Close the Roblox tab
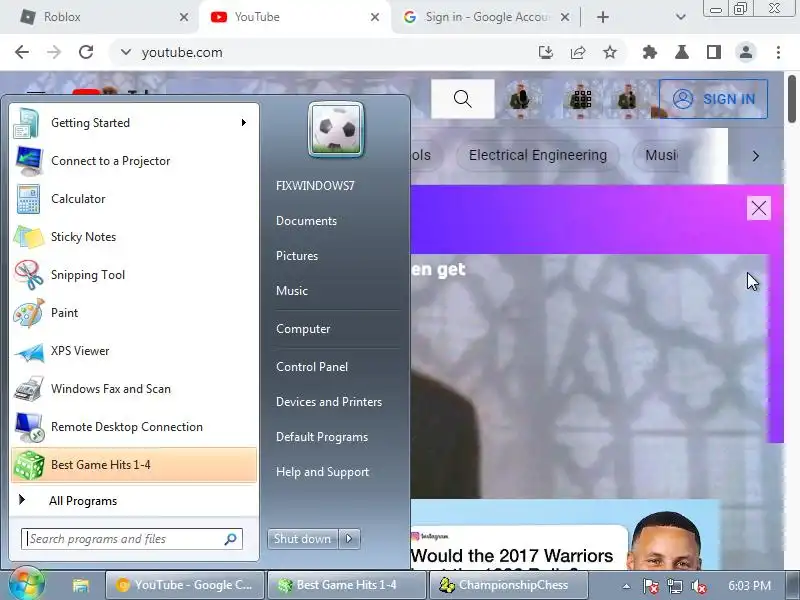 [x=184, y=17]
